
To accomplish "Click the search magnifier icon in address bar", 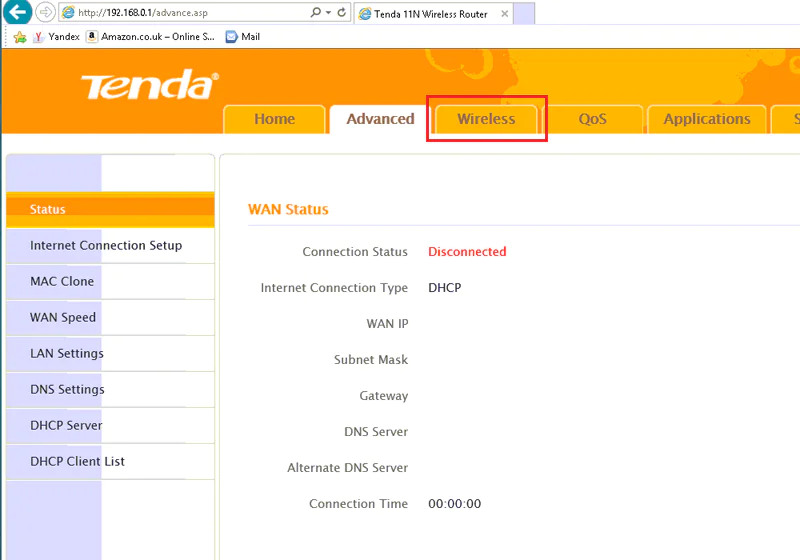I will point(315,13).
